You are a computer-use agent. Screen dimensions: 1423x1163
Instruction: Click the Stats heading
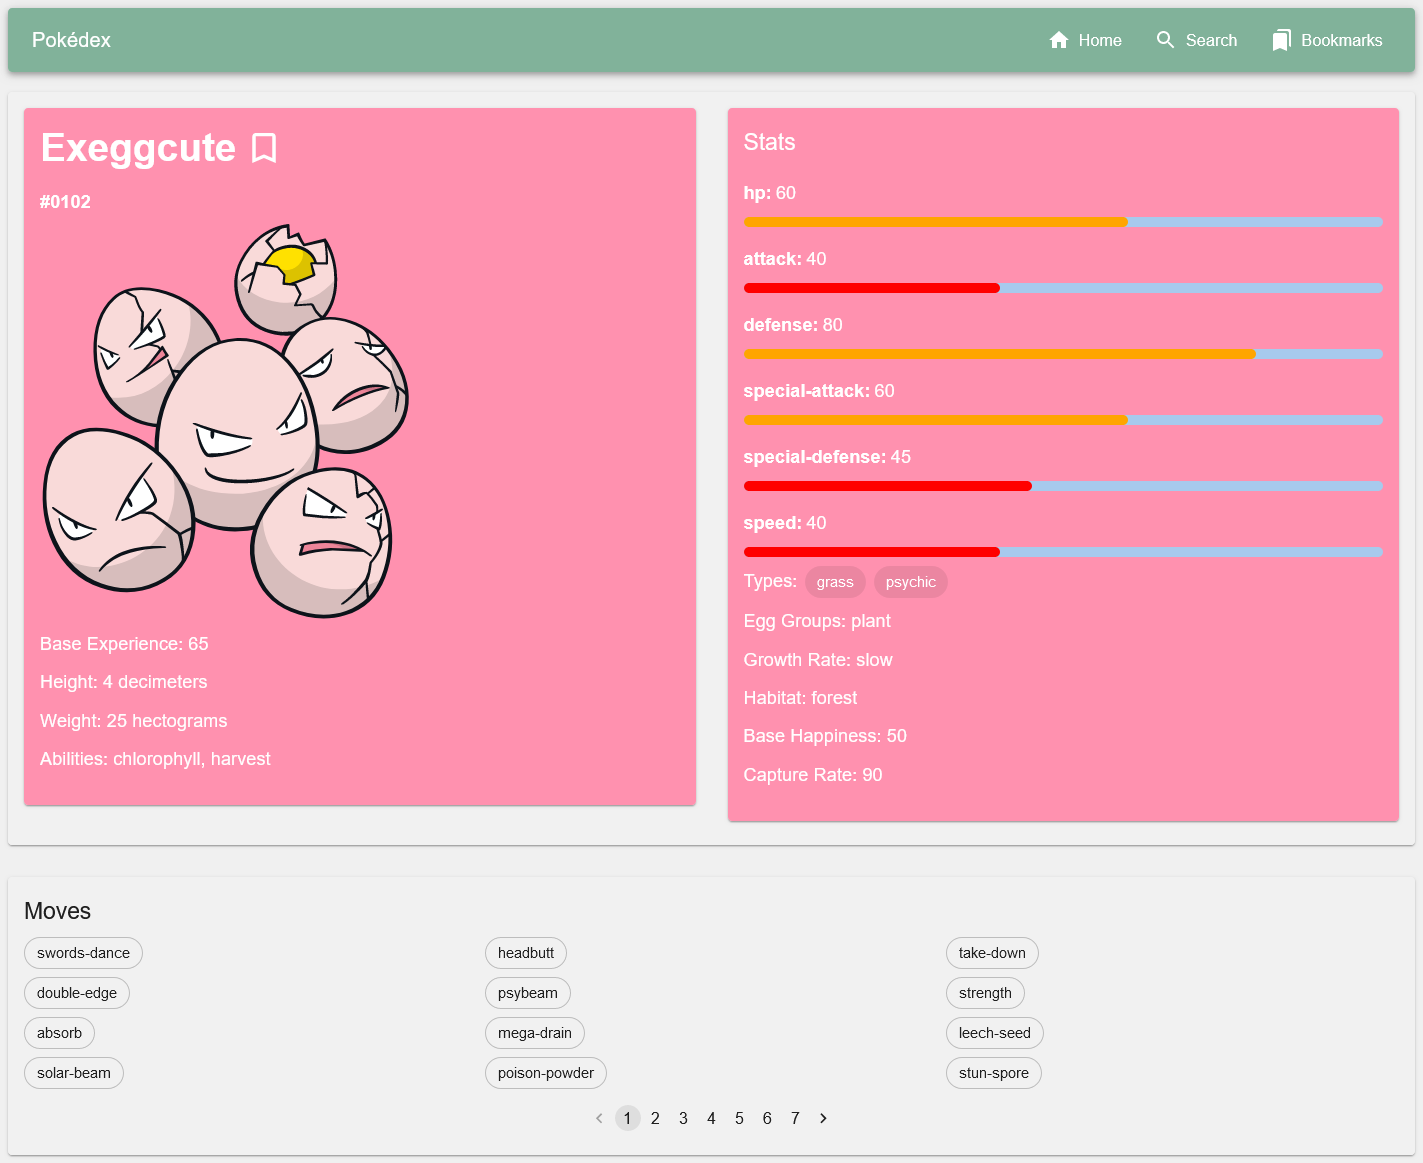769,142
